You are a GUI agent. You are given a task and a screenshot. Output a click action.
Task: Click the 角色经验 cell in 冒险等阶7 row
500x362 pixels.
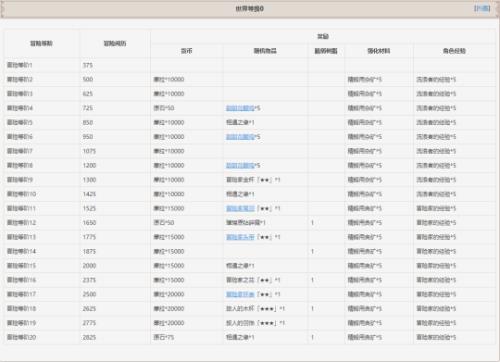[x=436, y=151]
